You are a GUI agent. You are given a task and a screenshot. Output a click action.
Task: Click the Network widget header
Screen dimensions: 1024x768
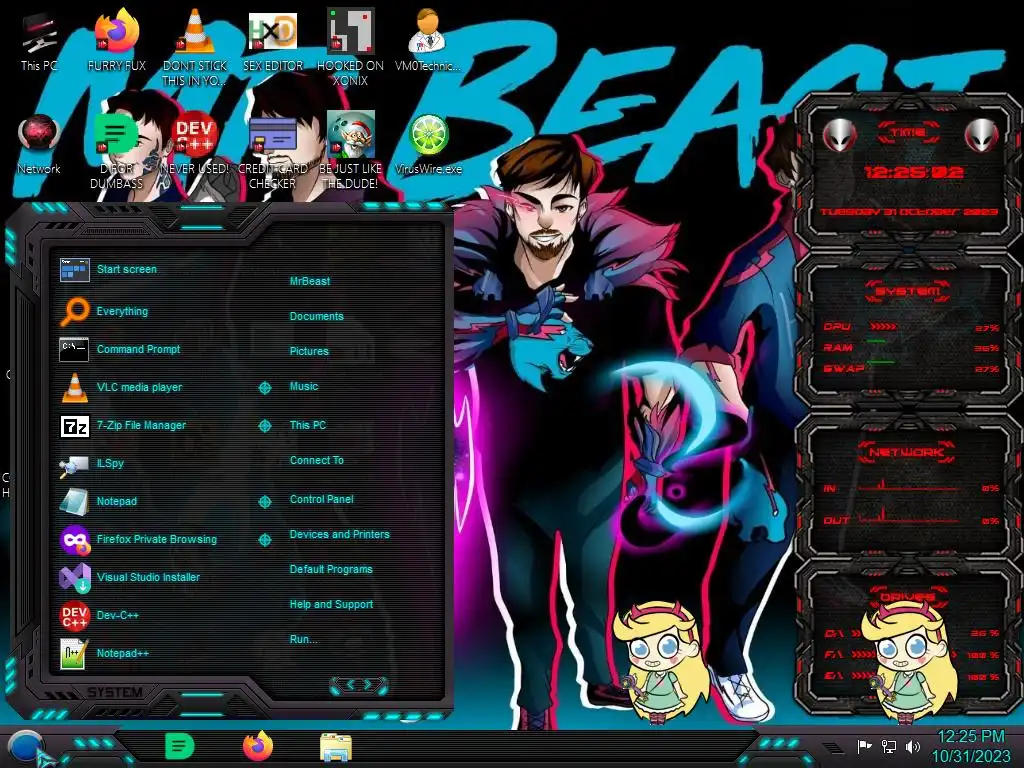[x=906, y=452]
